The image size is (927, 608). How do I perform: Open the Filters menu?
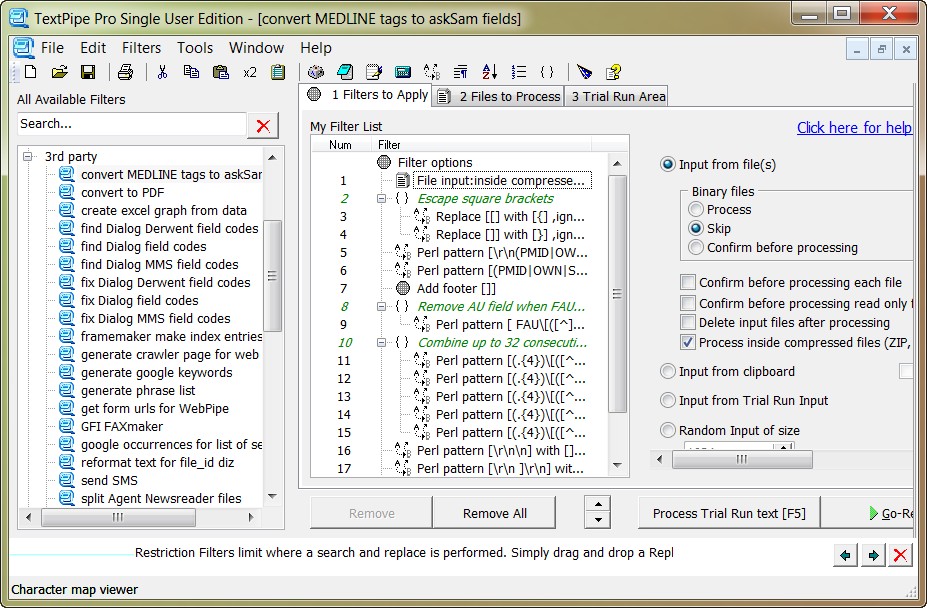click(x=141, y=48)
